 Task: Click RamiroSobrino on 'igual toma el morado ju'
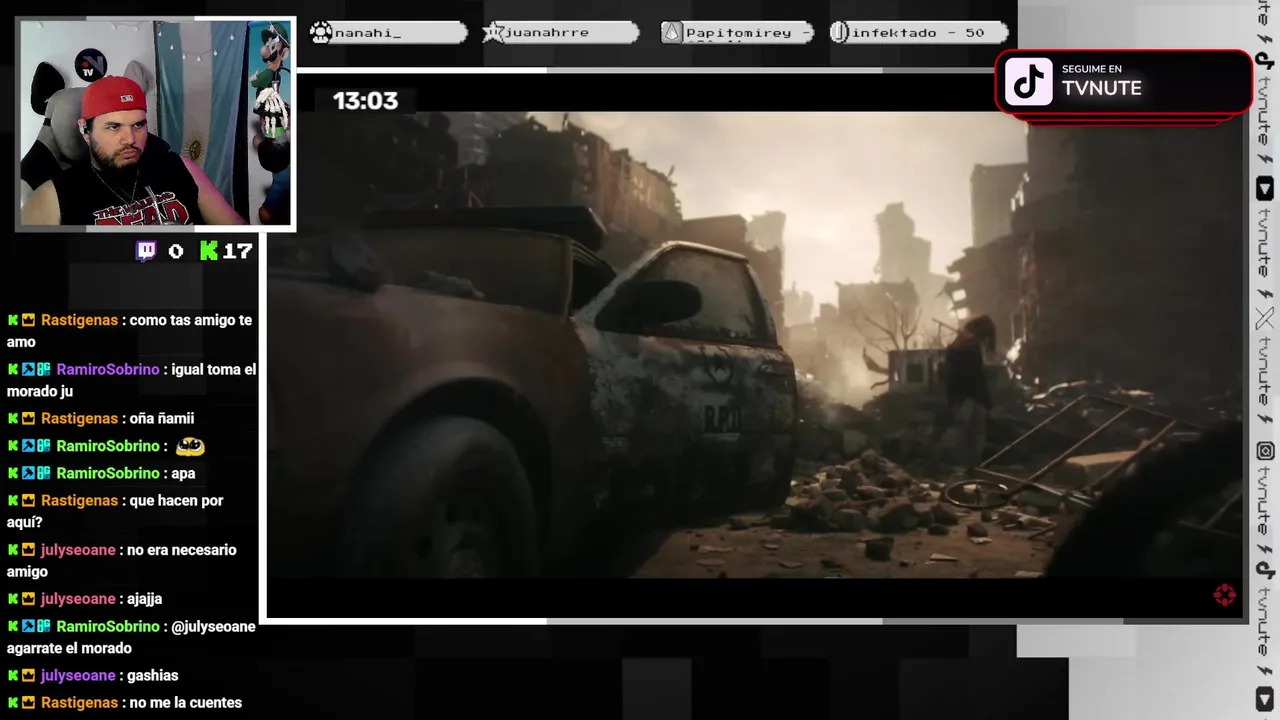coord(108,370)
